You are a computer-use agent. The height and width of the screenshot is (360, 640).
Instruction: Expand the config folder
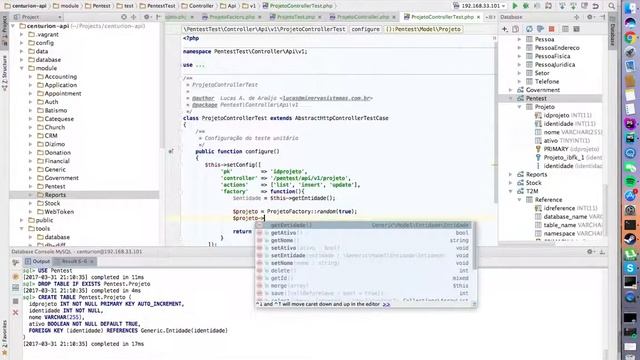click(22, 43)
